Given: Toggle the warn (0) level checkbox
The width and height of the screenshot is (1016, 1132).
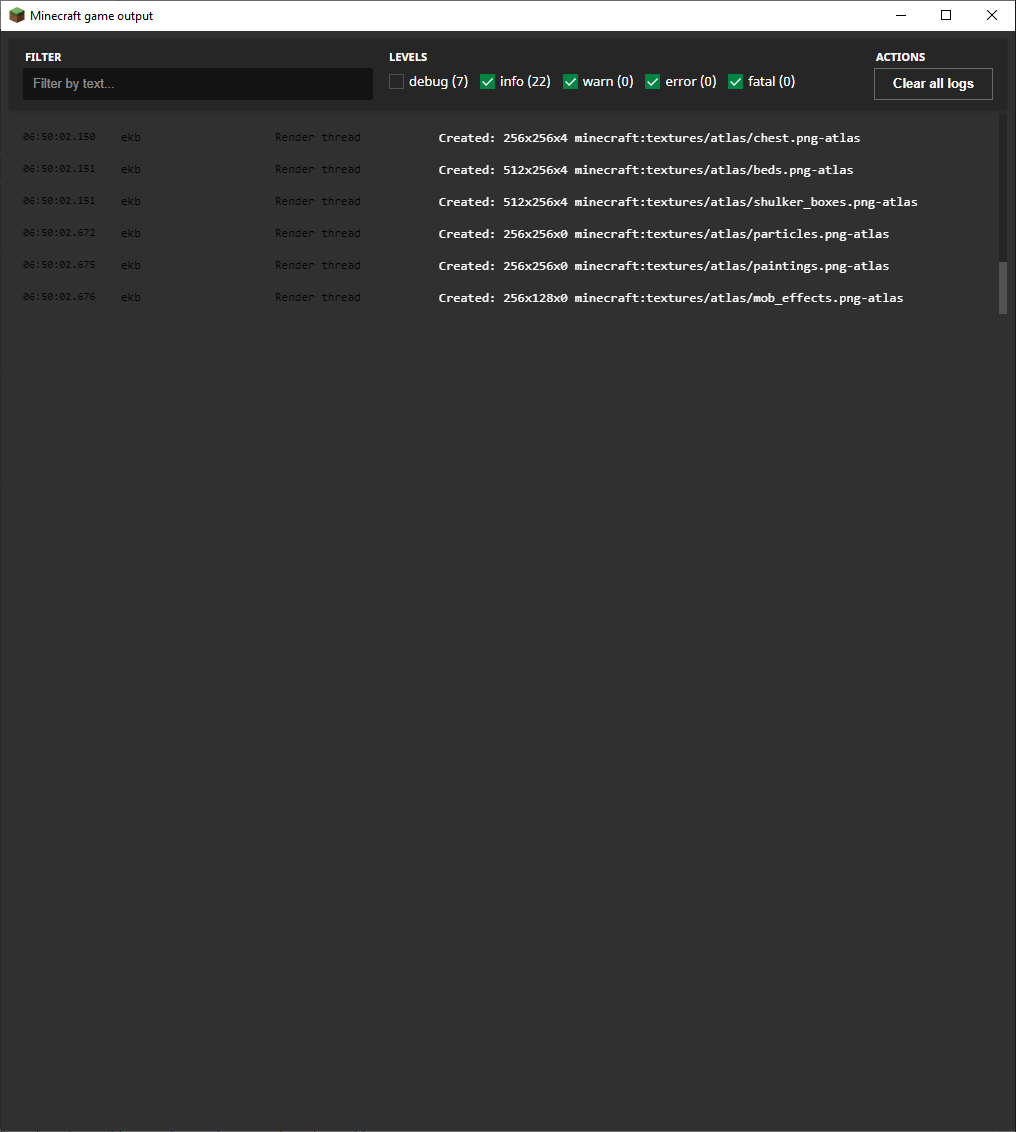Looking at the screenshot, I should (570, 82).
